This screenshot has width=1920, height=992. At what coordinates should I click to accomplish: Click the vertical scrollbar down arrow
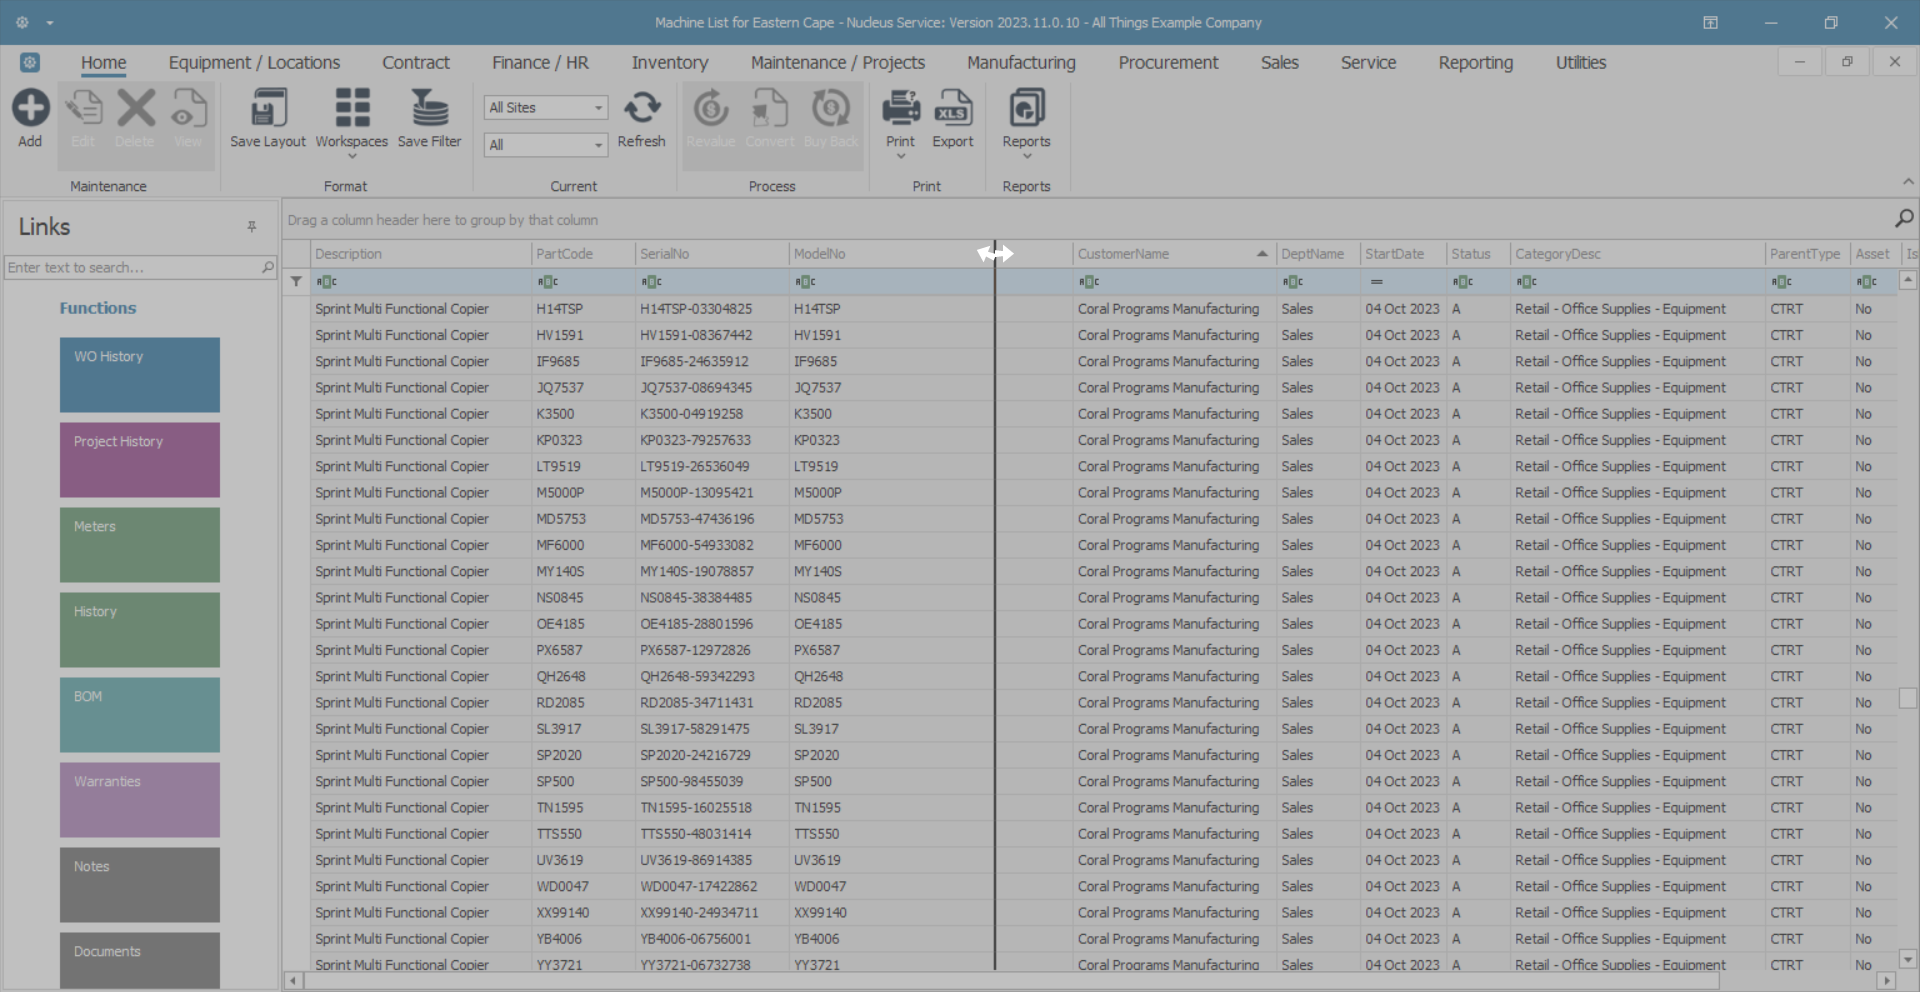tap(1908, 959)
